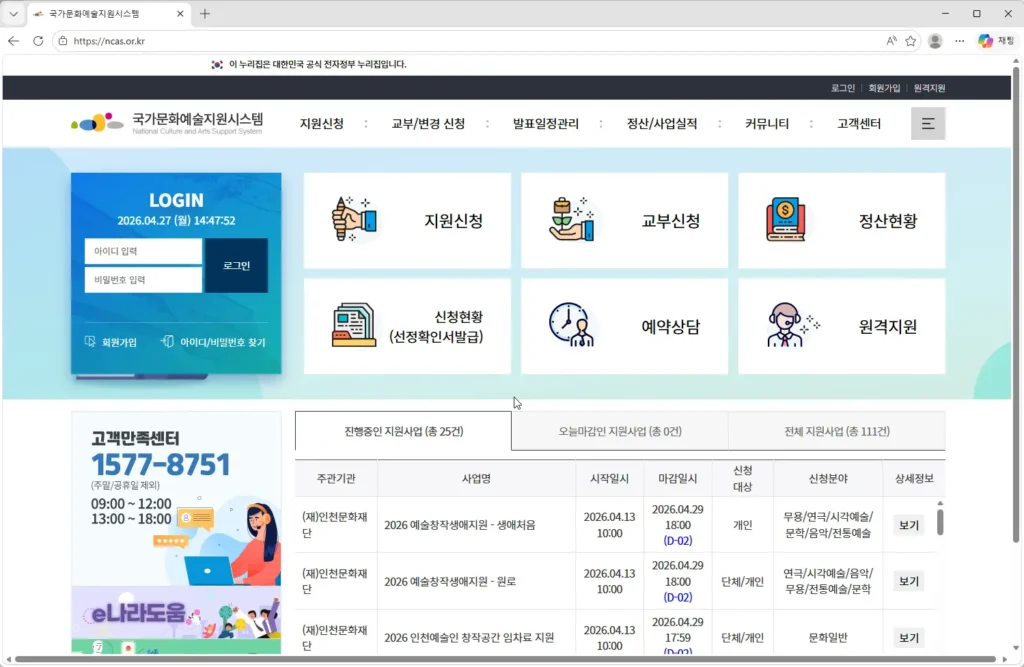Image resolution: width=1024 pixels, height=667 pixels.
Task: Open the 발표일정관리 navigation menu
Action: point(545,123)
